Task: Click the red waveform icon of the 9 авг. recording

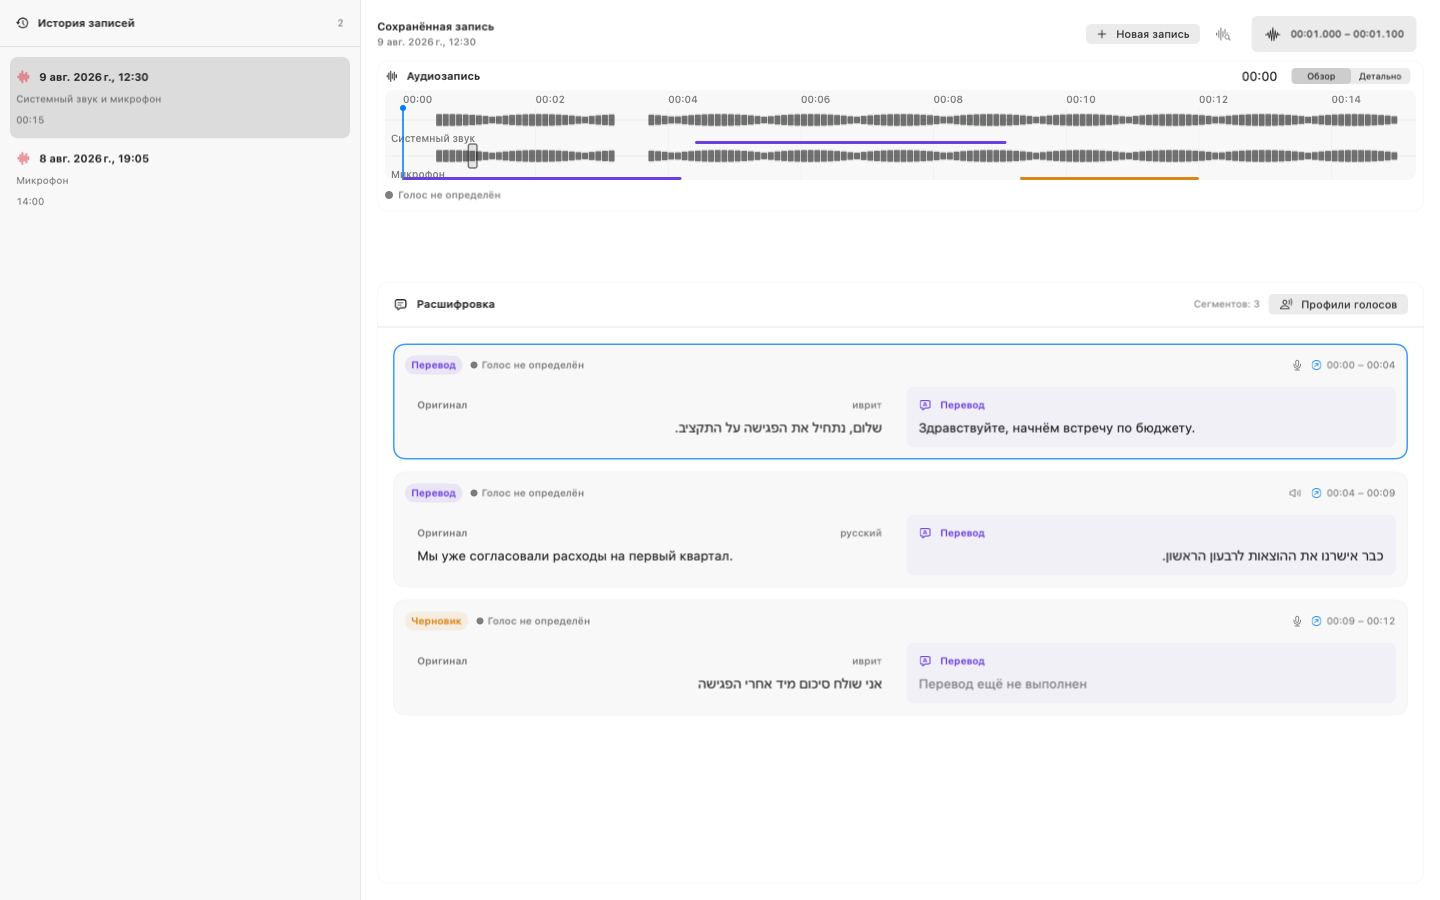Action: [23, 77]
